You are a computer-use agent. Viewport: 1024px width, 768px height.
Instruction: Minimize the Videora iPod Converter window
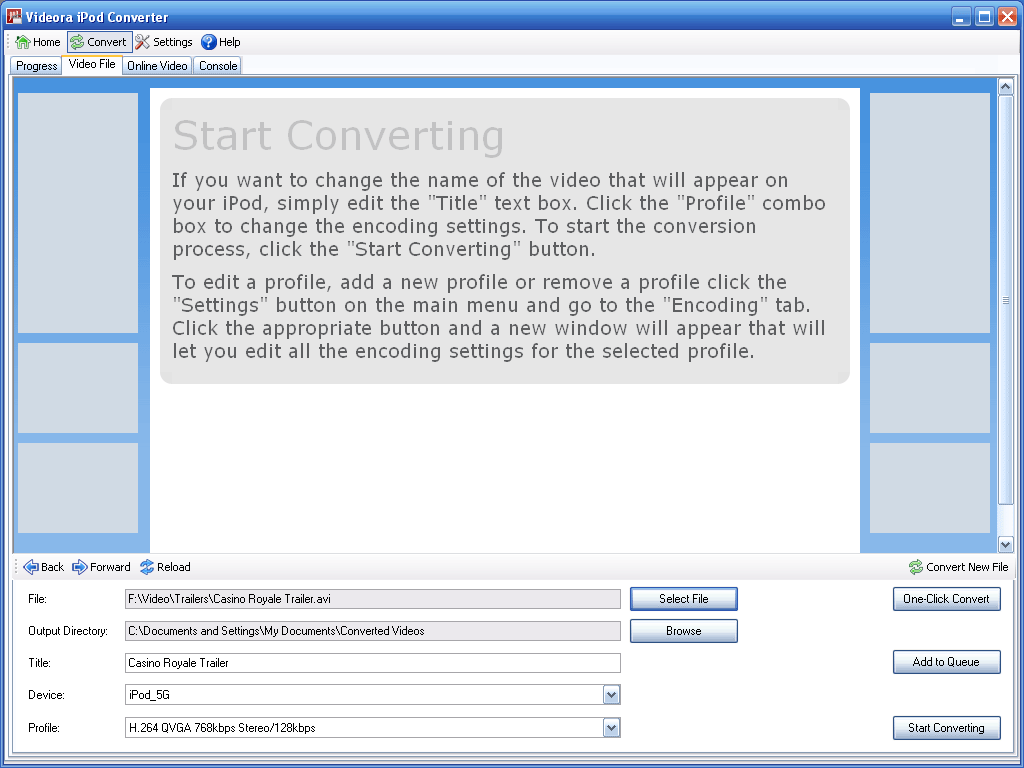[961, 16]
